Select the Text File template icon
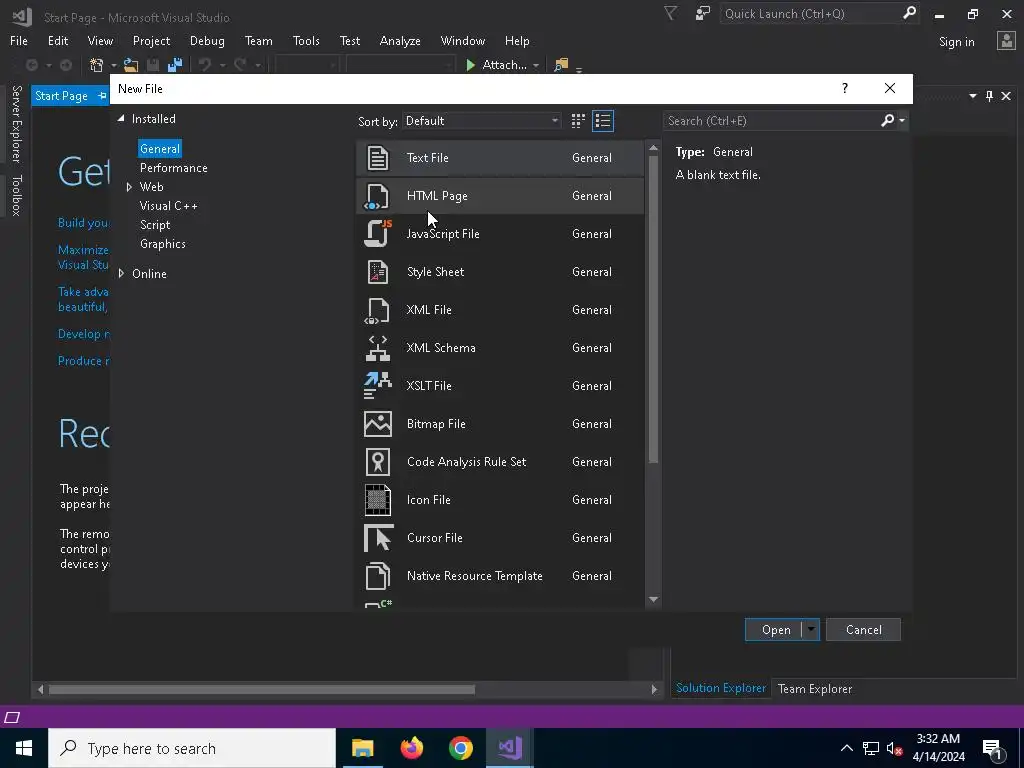The height and width of the screenshot is (768, 1024). 377,158
